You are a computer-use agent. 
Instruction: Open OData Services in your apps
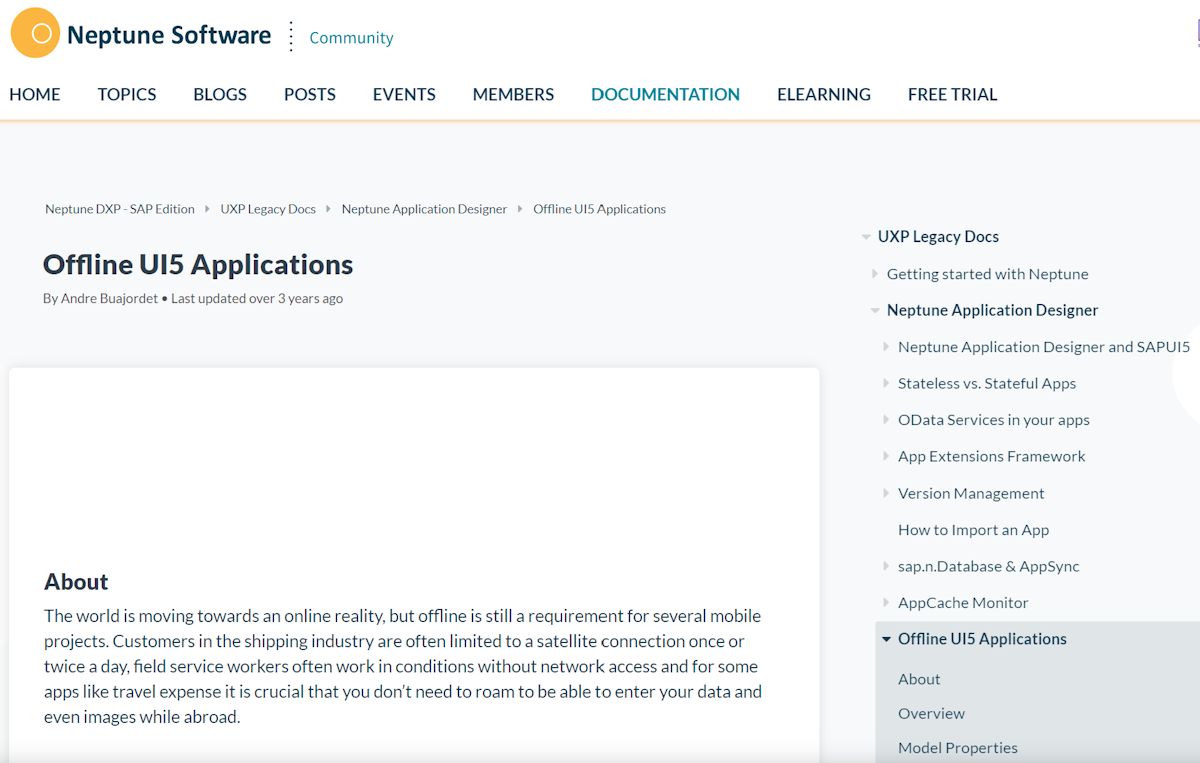[x=994, y=420]
